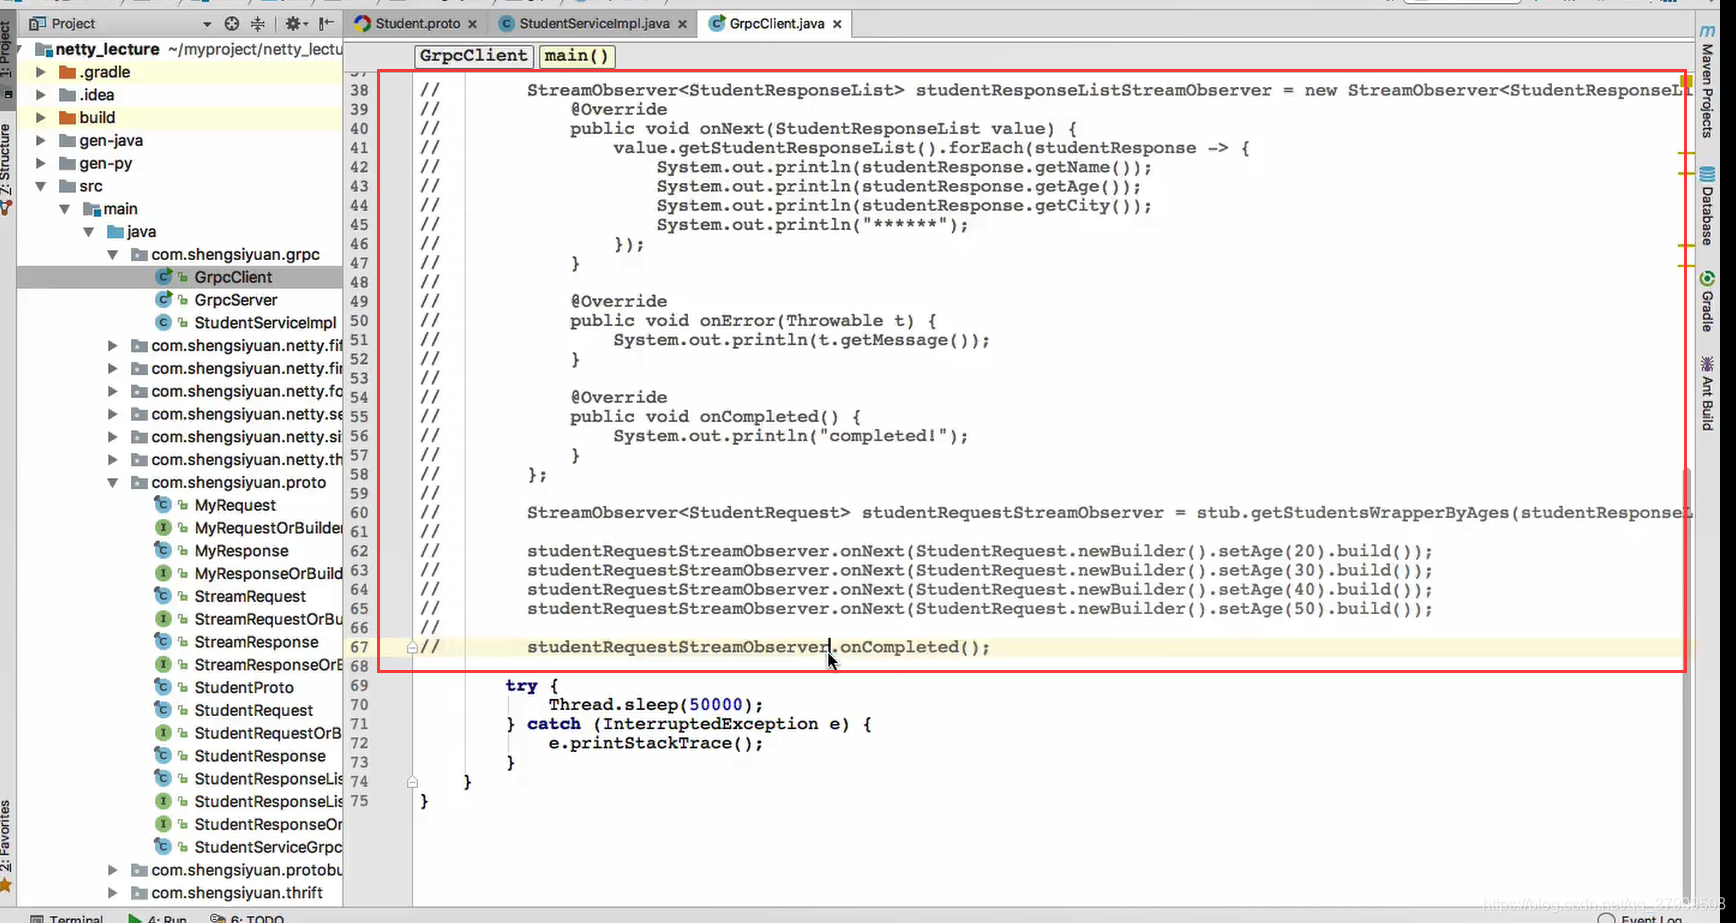Click on Thread.sleep(50000) text
Viewport: 1736px width, 923px height.
[x=656, y=705]
